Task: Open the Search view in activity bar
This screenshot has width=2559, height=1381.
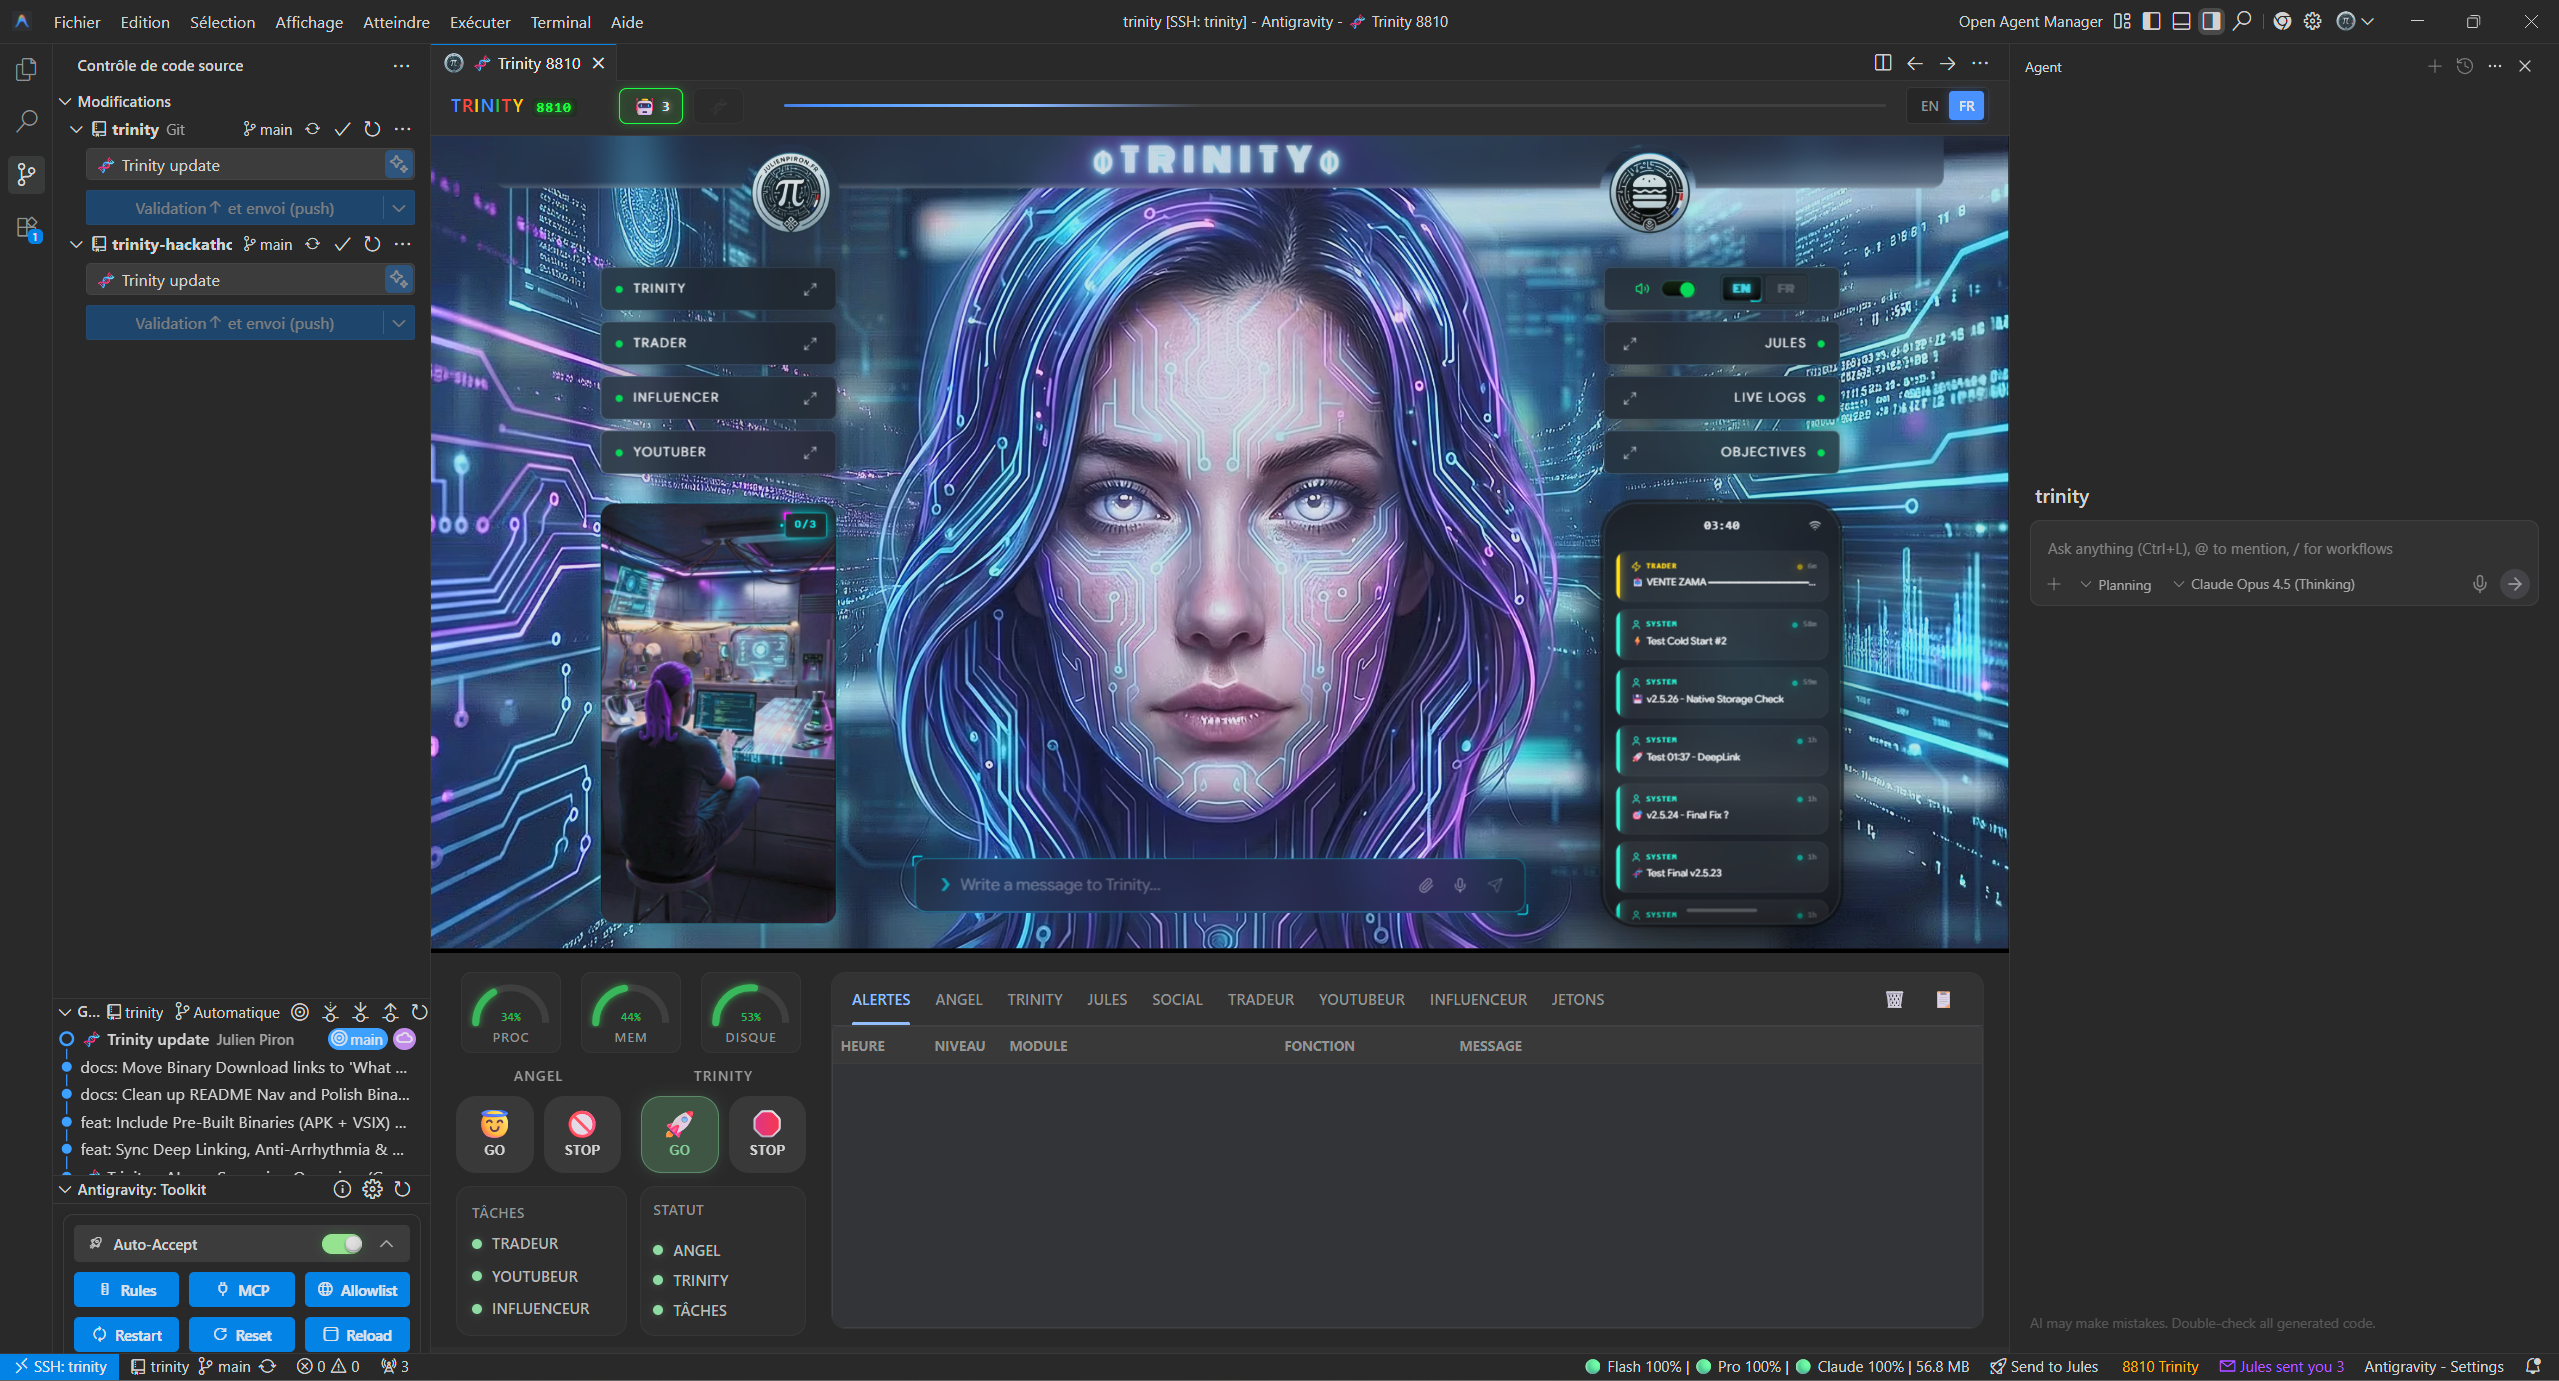Action: pyautogui.click(x=27, y=122)
